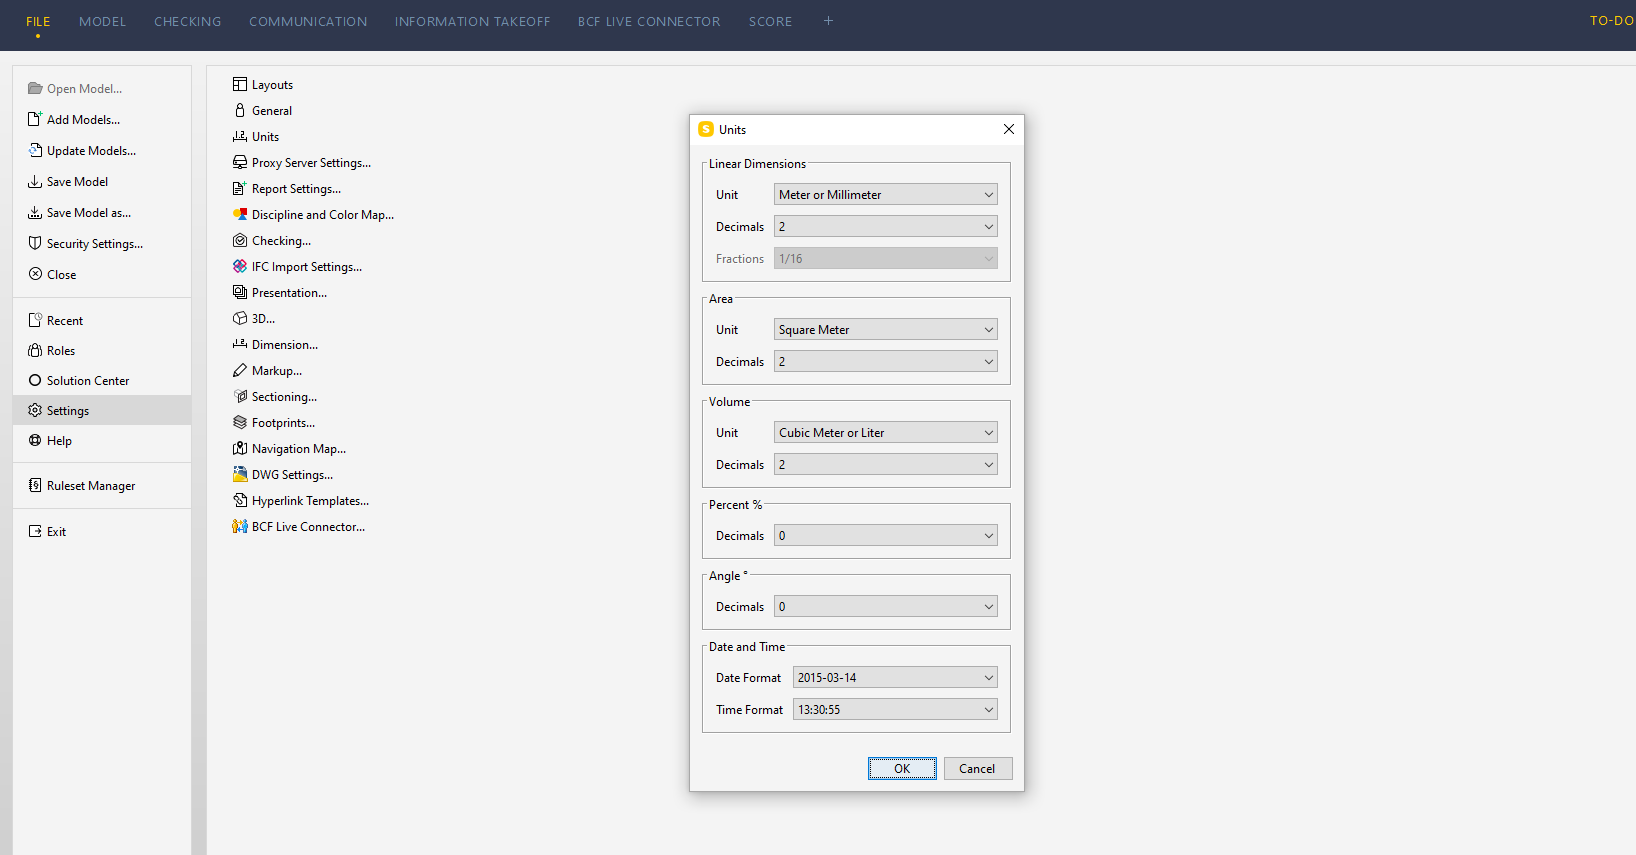Image resolution: width=1636 pixels, height=855 pixels.
Task: Click the Recent files icon
Action: pyautogui.click(x=35, y=320)
